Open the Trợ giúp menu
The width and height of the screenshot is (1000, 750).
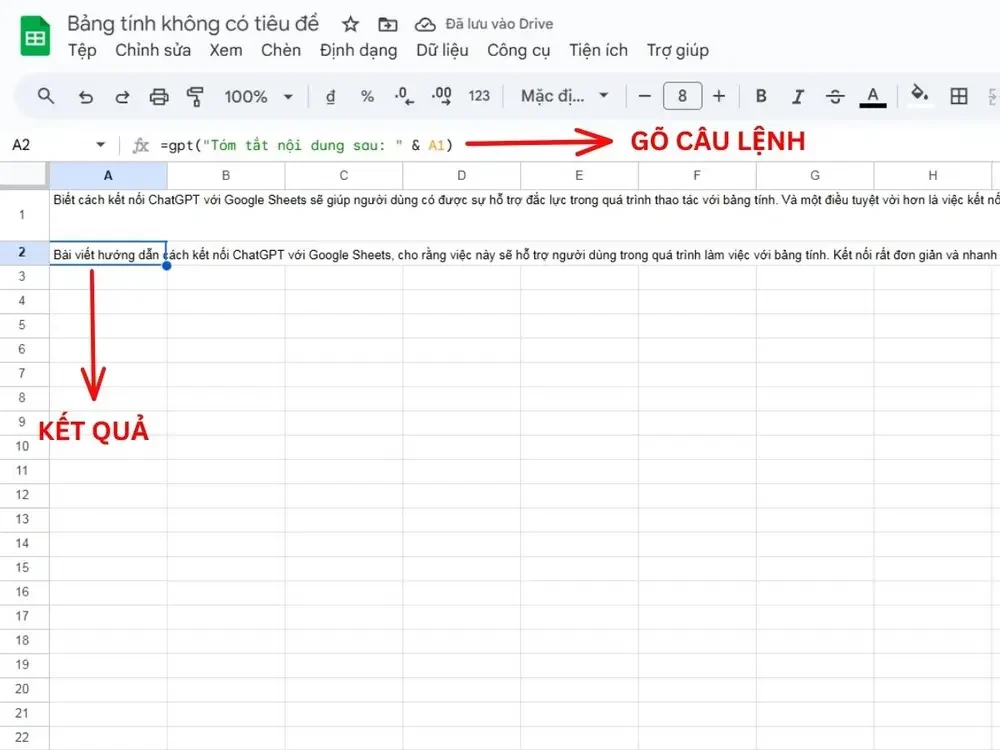click(677, 50)
